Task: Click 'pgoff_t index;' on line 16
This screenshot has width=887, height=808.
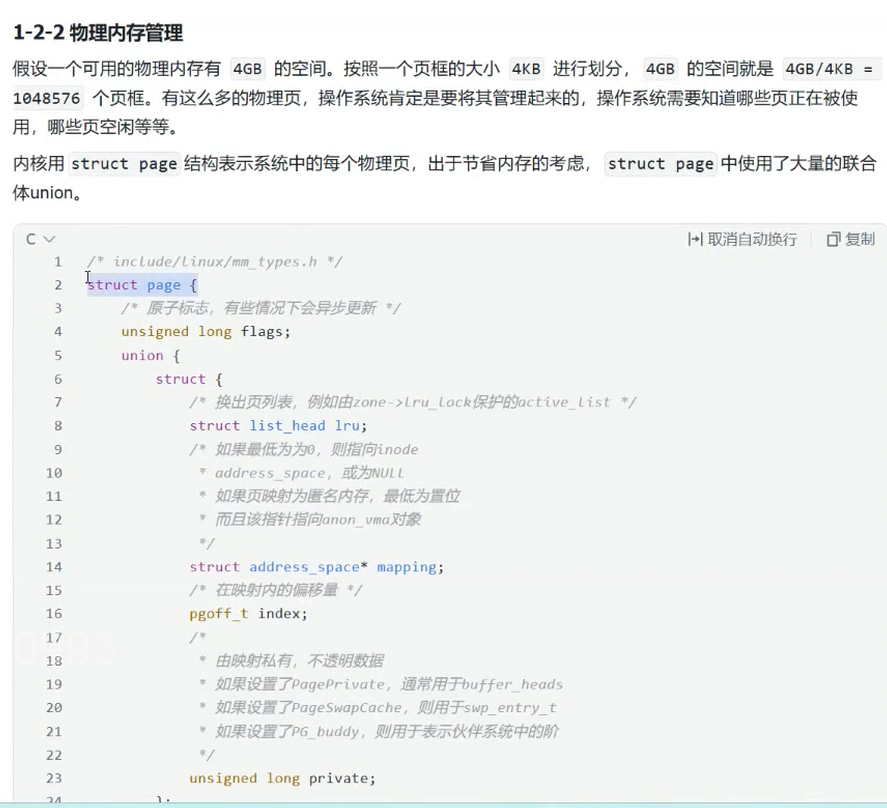Action: [245, 614]
